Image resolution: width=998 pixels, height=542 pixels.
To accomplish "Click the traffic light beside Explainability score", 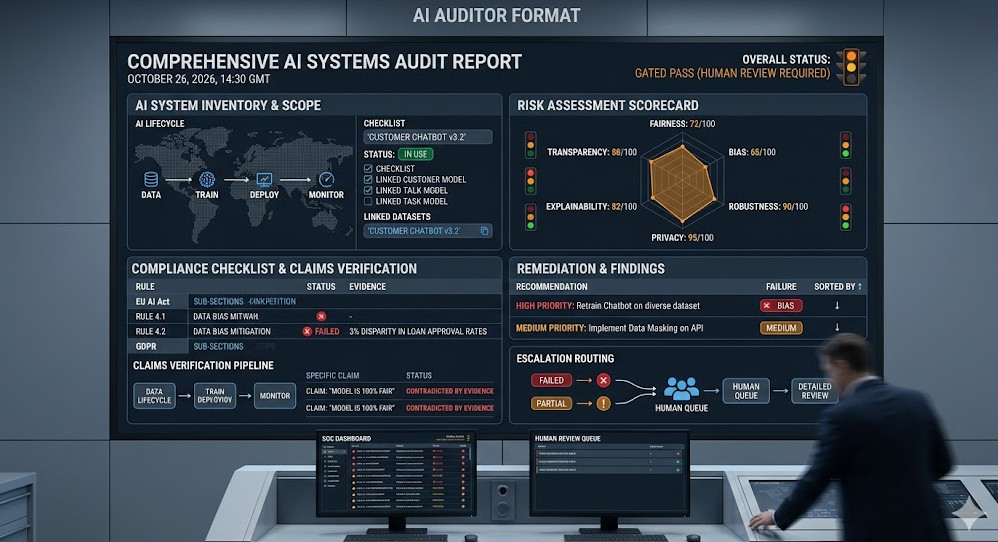I will [x=530, y=217].
